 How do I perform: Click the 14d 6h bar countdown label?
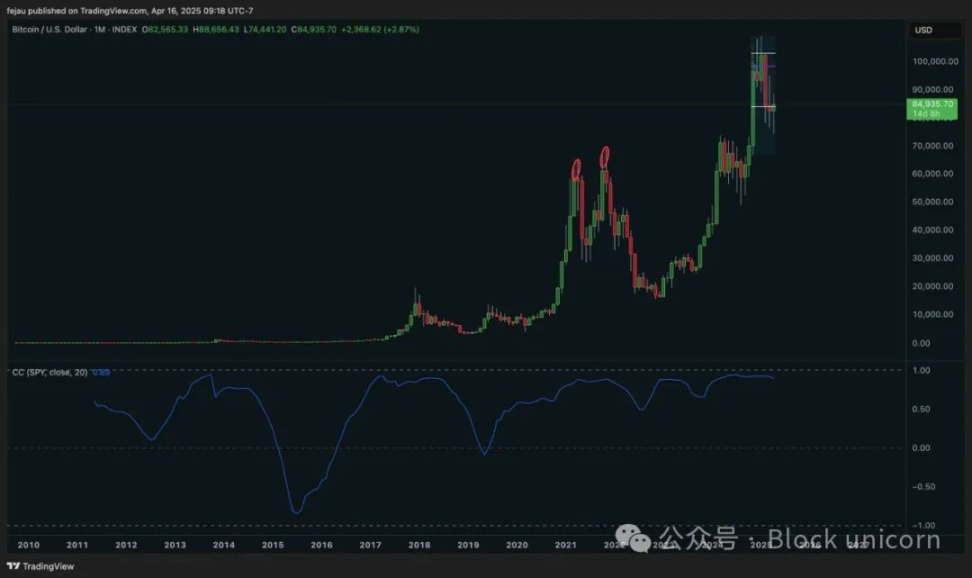[x=925, y=114]
